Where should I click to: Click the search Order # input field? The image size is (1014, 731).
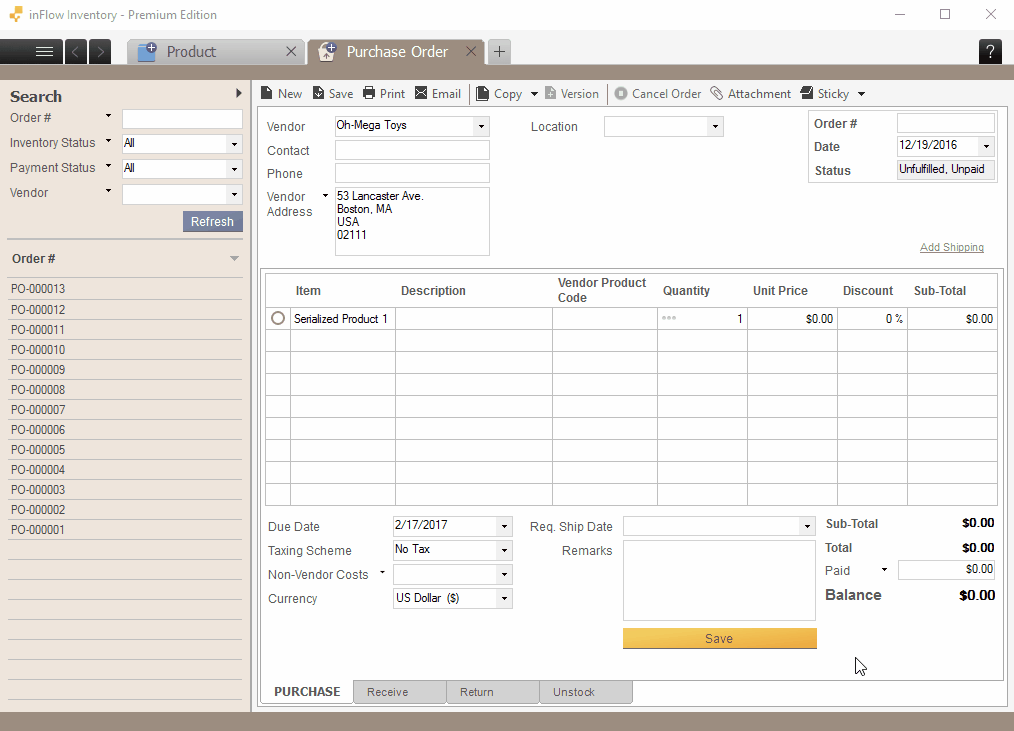tap(182, 118)
